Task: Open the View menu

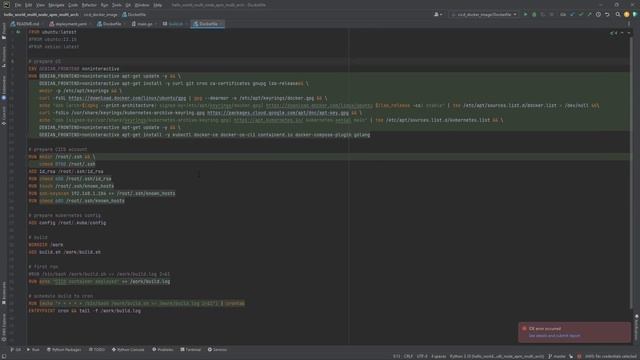Action: click(40, 5)
